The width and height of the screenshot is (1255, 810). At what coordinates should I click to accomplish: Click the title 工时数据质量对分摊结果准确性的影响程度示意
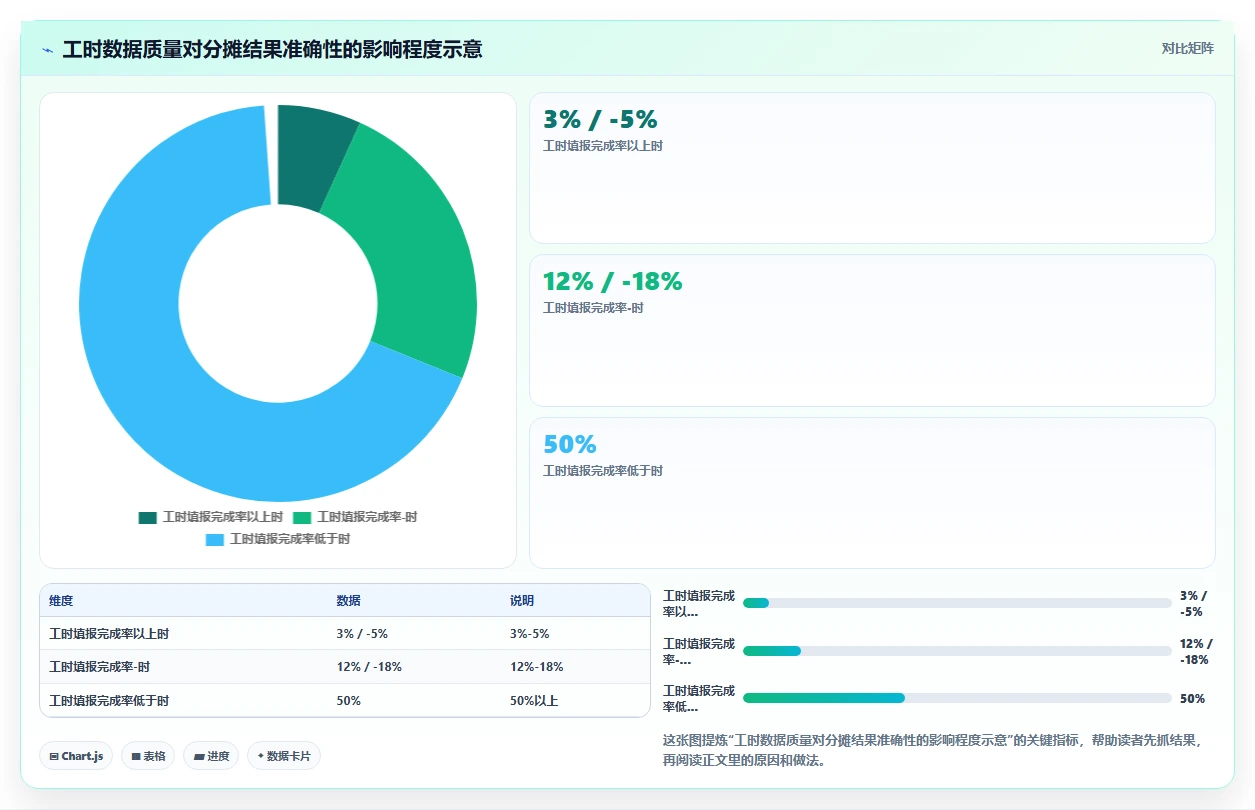tap(272, 49)
